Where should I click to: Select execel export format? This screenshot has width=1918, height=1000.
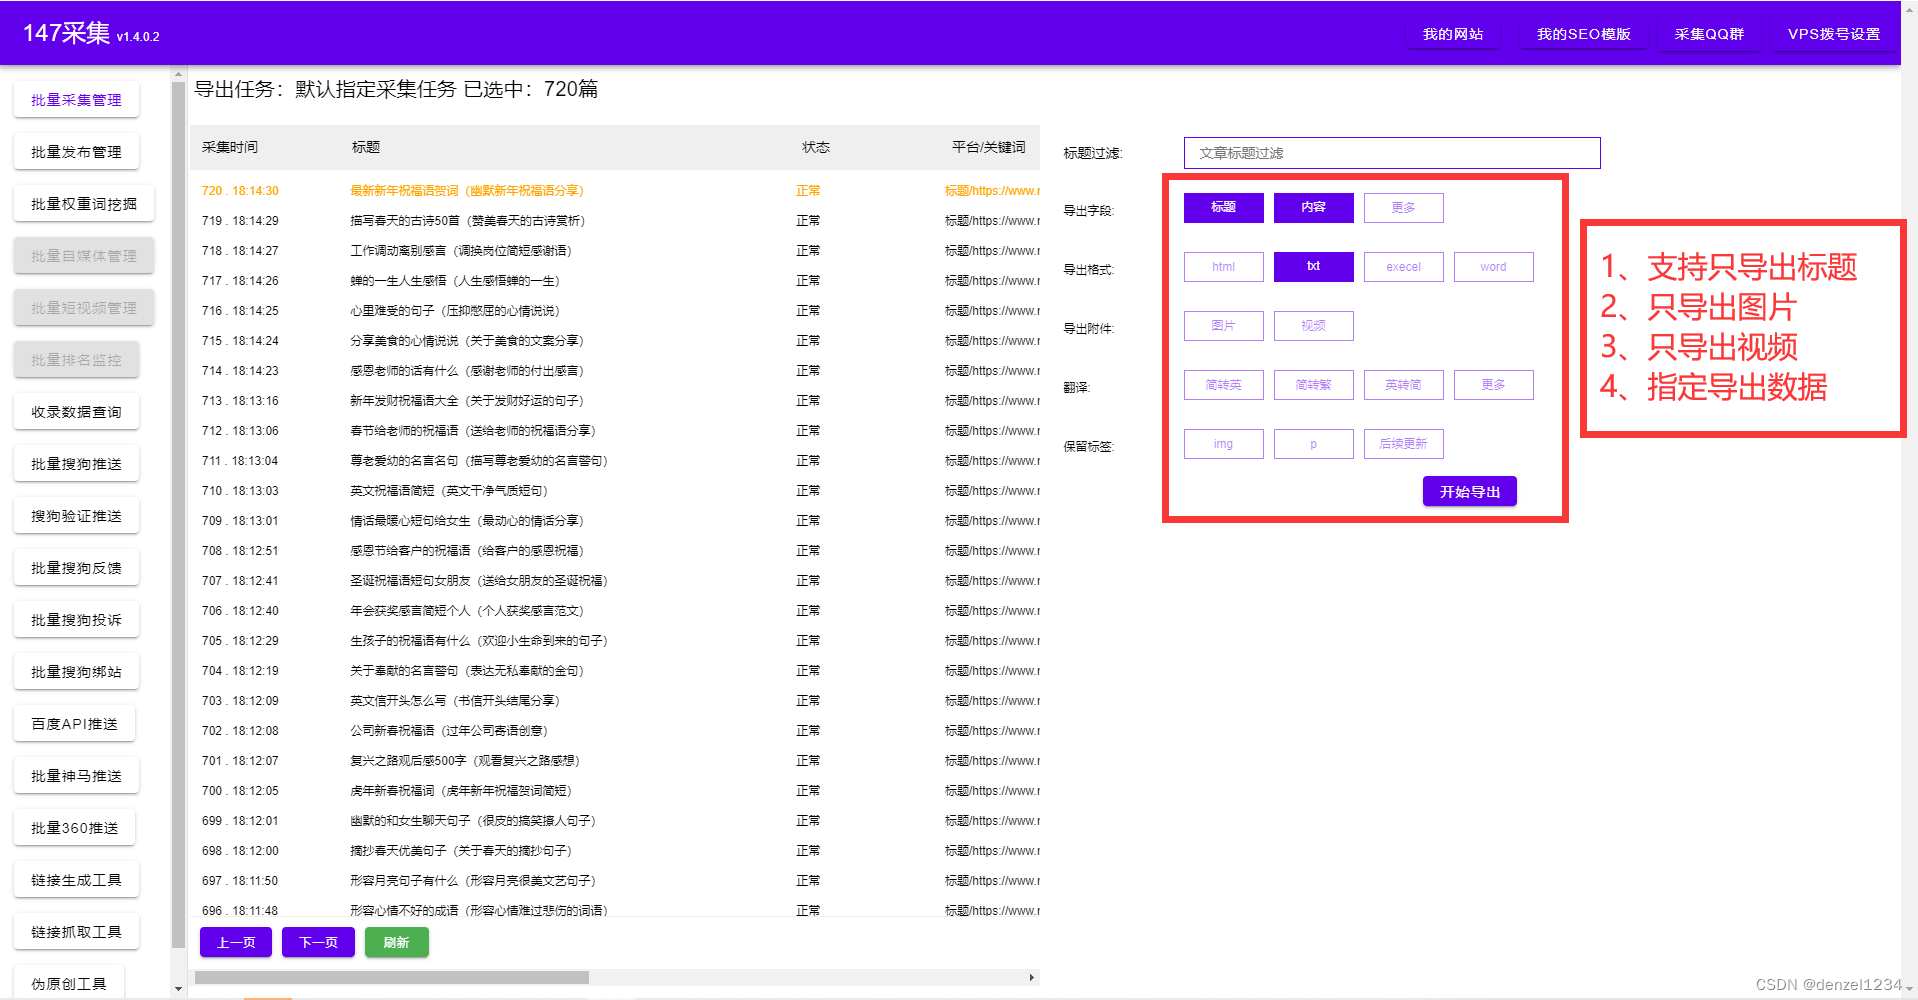coord(1404,267)
